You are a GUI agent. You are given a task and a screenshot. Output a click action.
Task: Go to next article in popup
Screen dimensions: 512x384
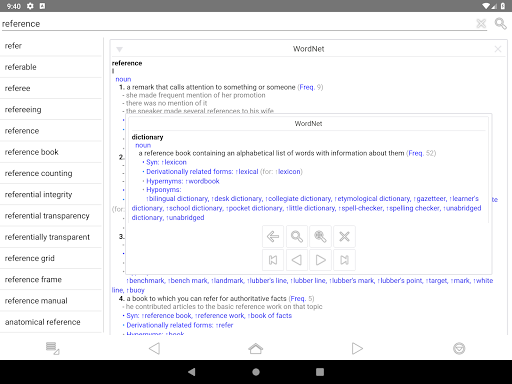coord(320,260)
